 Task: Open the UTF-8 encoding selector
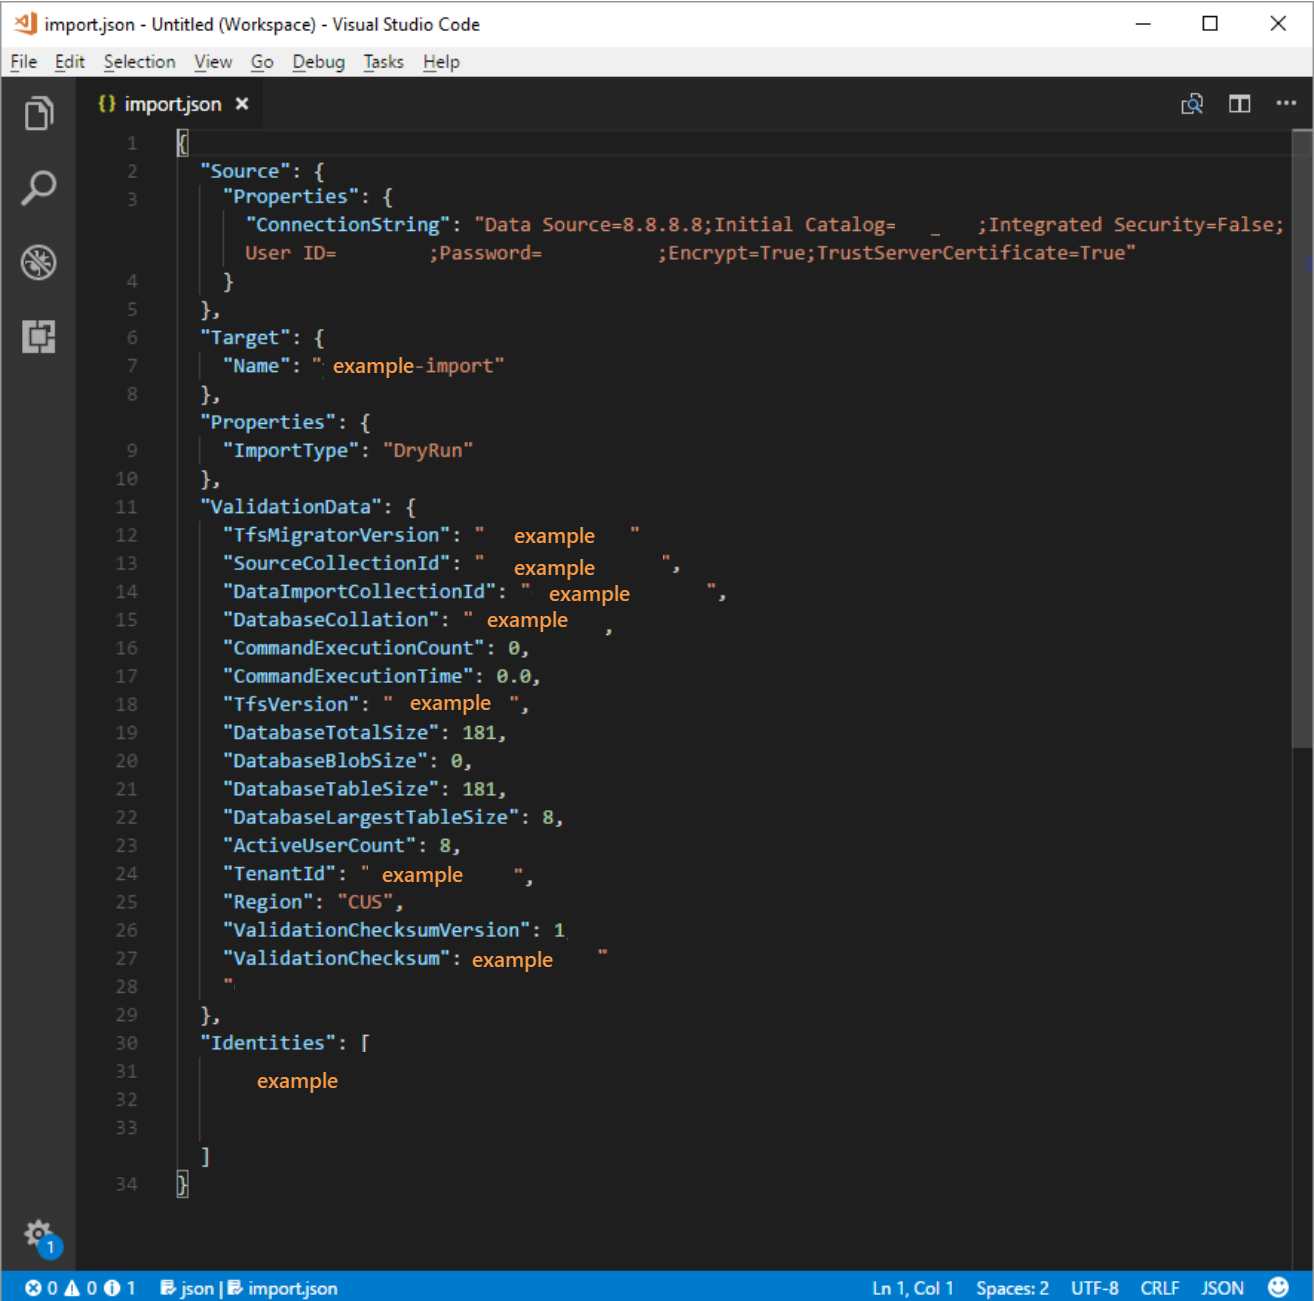click(x=1094, y=1288)
